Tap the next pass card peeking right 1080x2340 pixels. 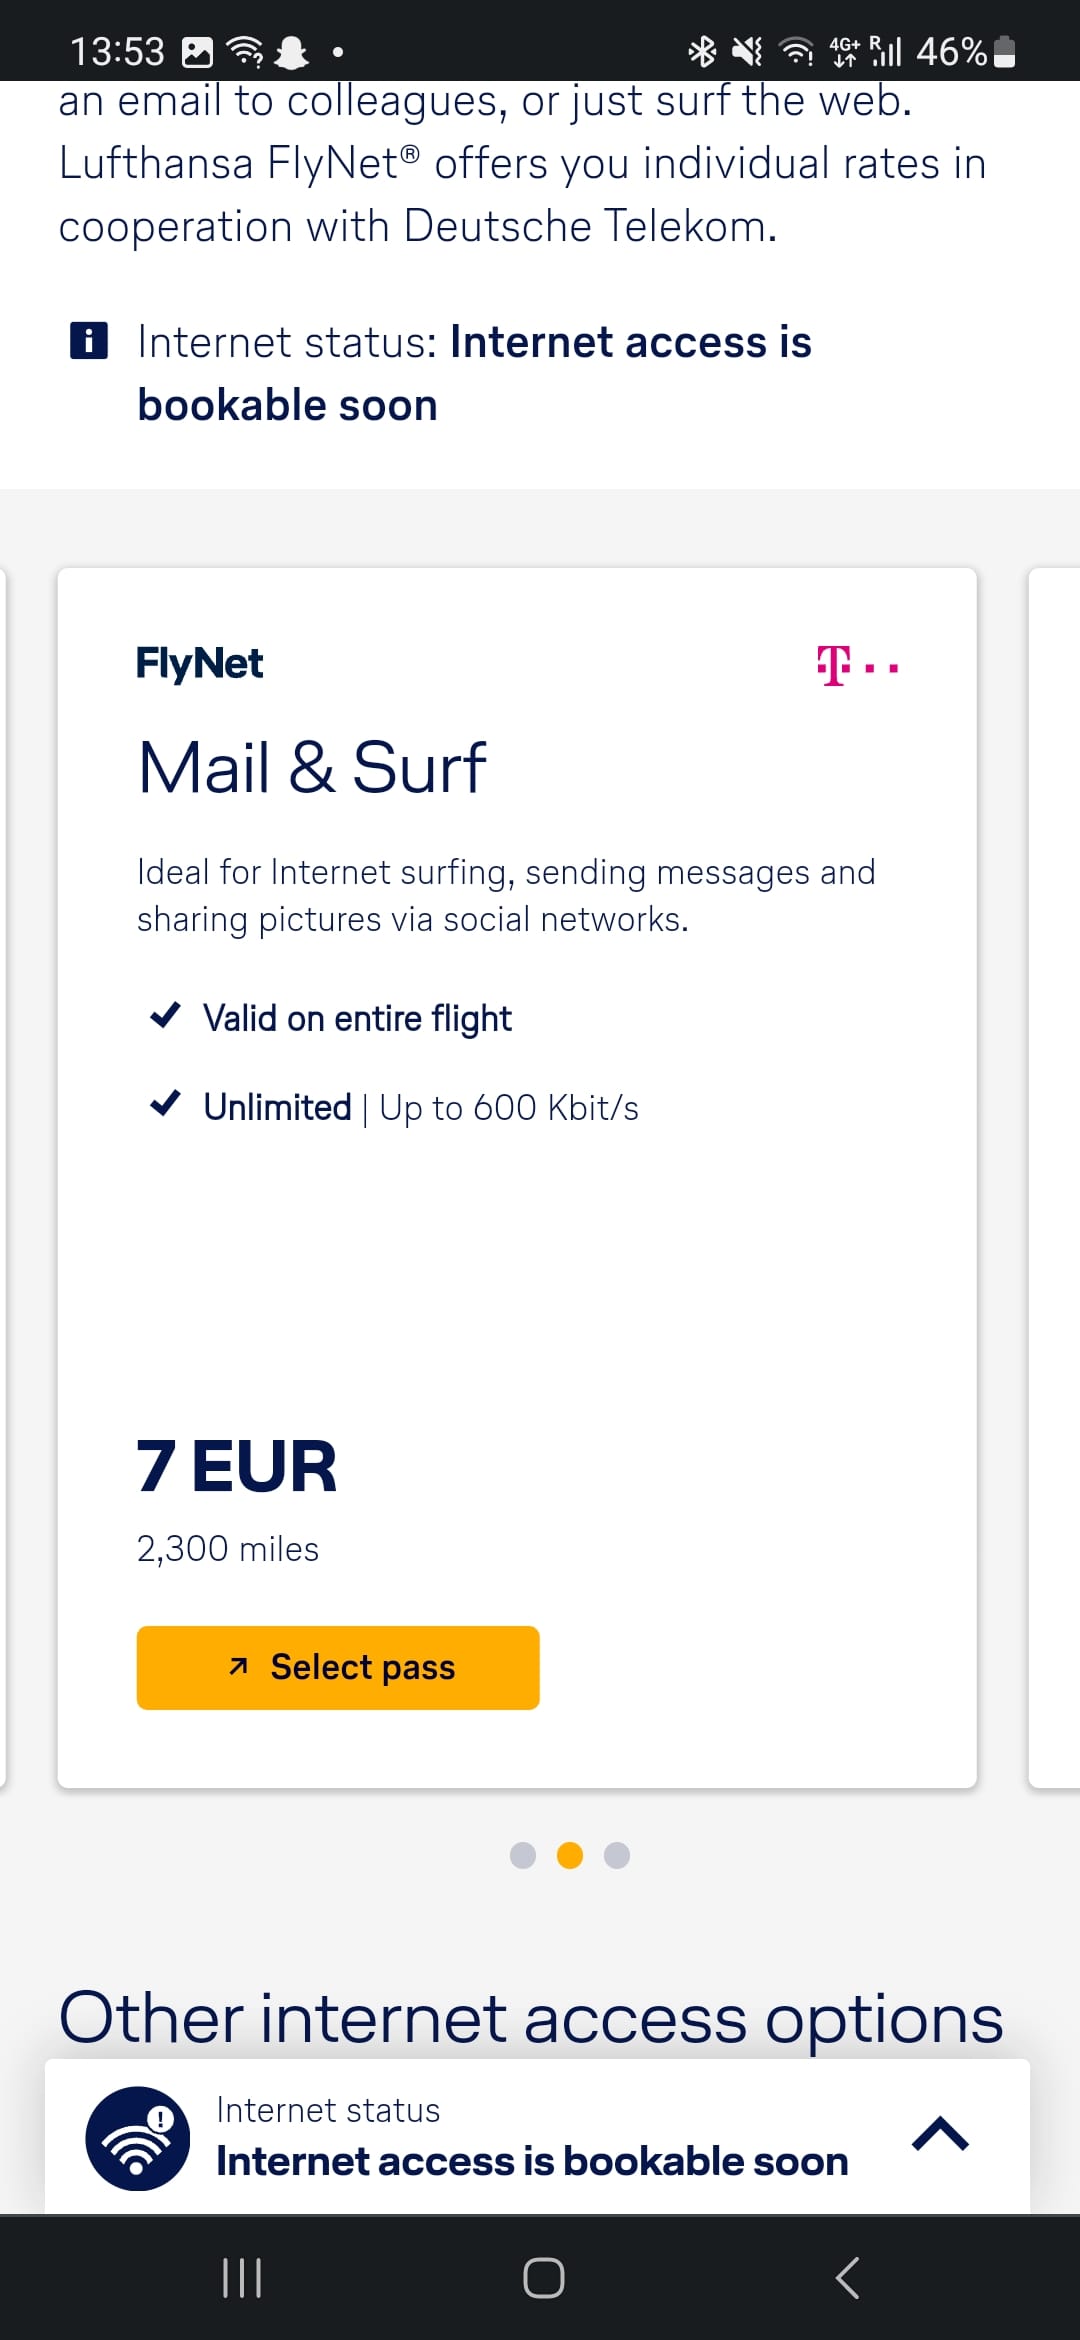(1055, 1177)
